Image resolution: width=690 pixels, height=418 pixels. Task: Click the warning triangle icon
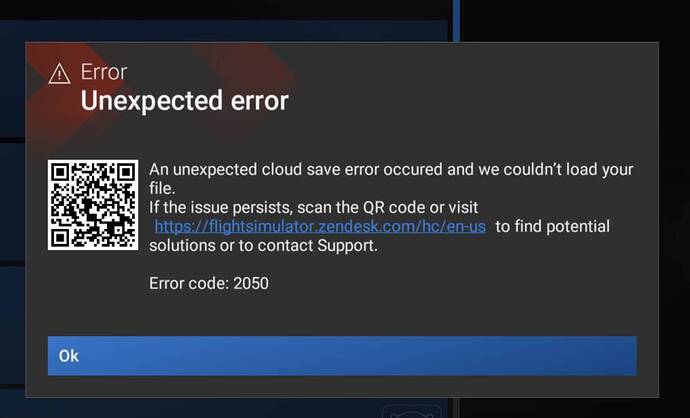59,73
